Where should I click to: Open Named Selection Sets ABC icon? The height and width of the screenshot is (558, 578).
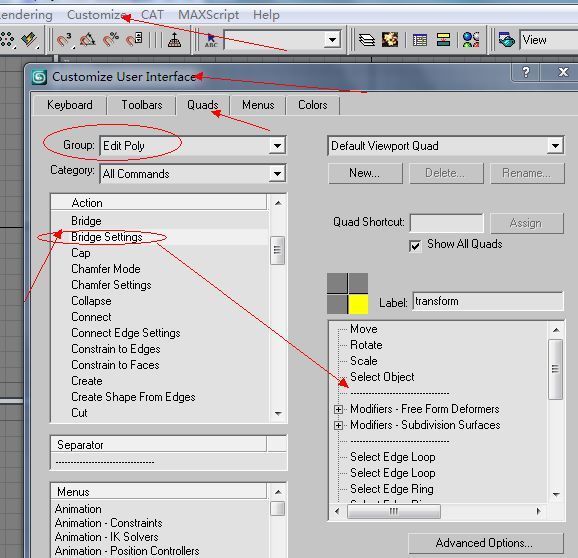pos(211,40)
